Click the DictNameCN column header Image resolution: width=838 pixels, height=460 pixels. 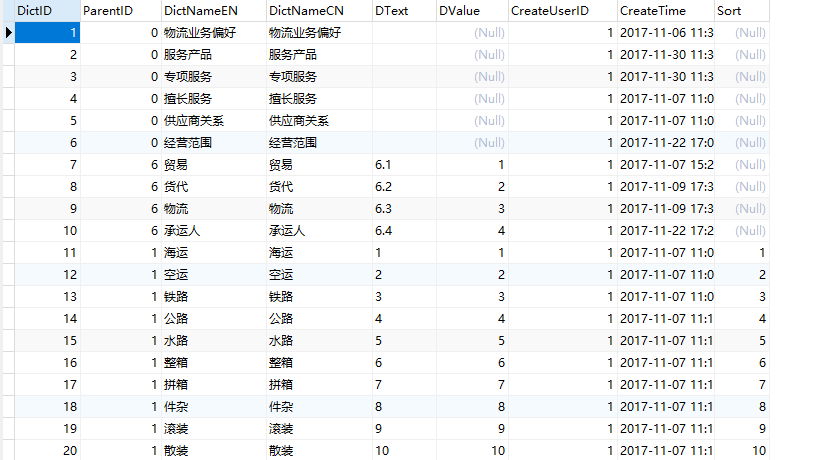(319, 11)
